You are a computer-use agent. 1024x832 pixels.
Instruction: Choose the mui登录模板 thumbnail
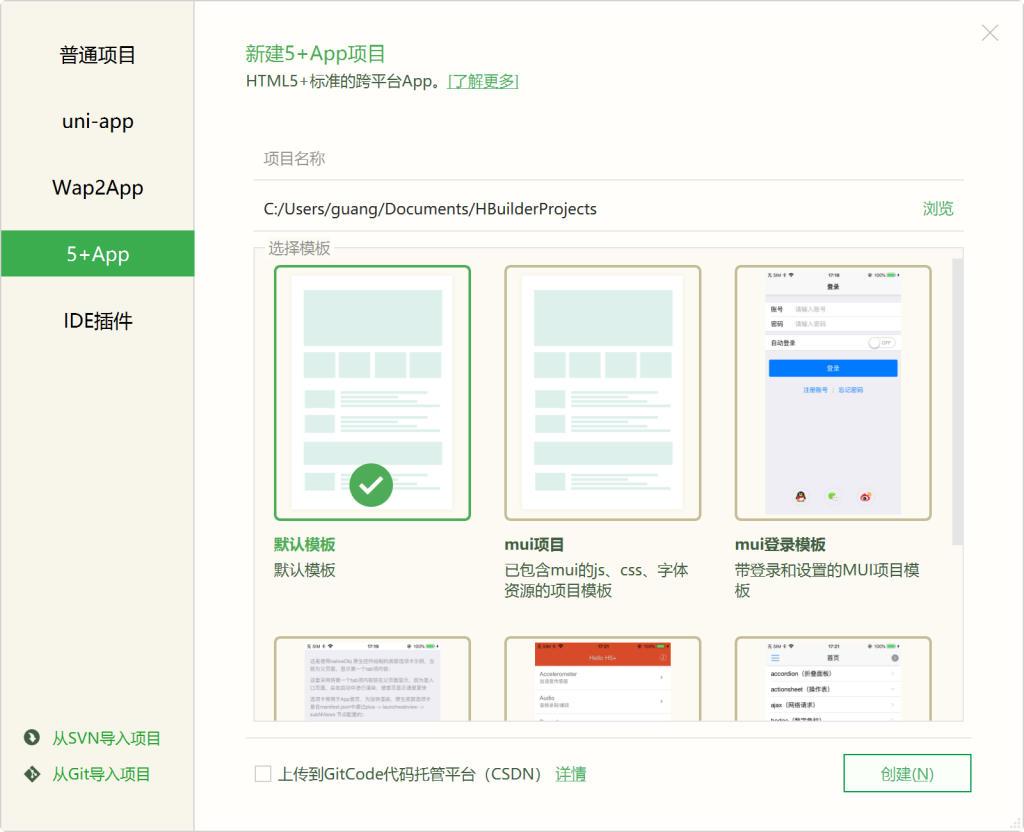coord(833,393)
